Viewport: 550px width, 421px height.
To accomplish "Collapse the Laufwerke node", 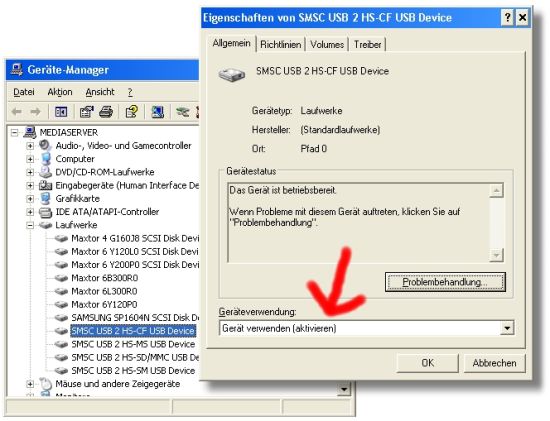I will point(30,225).
